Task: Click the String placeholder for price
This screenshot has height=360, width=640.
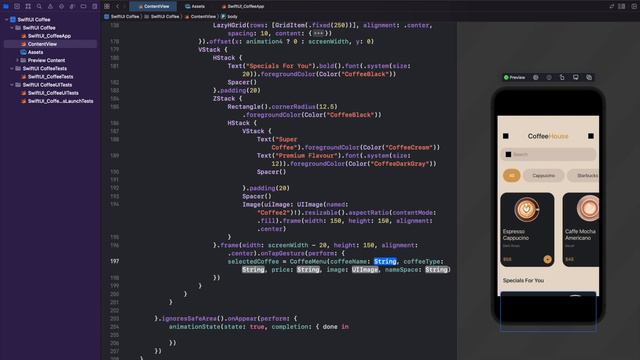Action: coord(308,270)
